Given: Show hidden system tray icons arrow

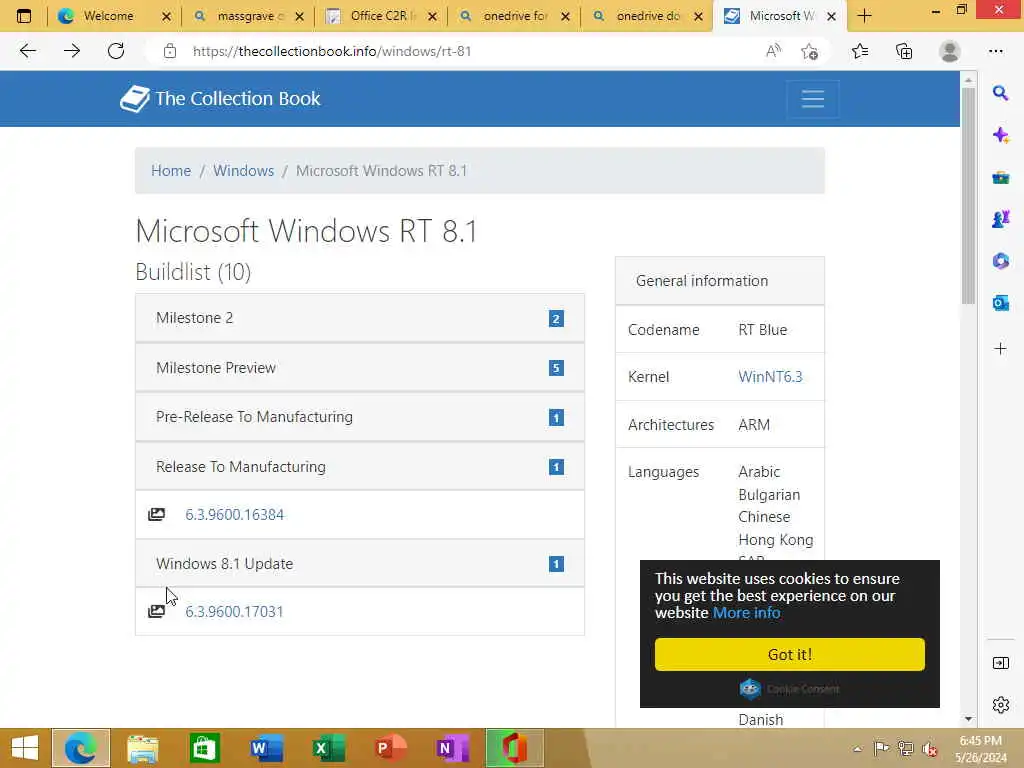Looking at the screenshot, I should point(857,749).
